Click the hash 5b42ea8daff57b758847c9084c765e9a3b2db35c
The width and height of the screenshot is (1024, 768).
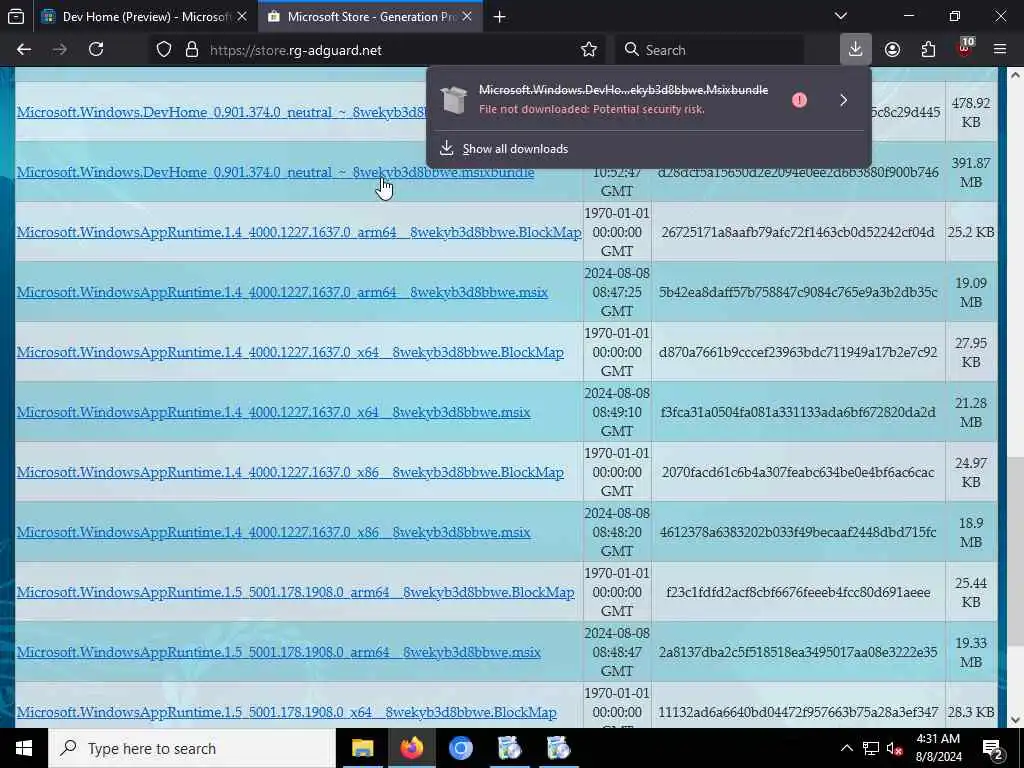click(798, 293)
